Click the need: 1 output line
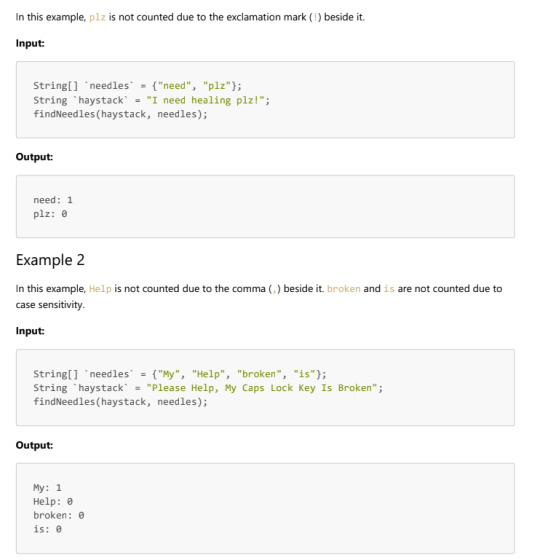 pyautogui.click(x=53, y=200)
